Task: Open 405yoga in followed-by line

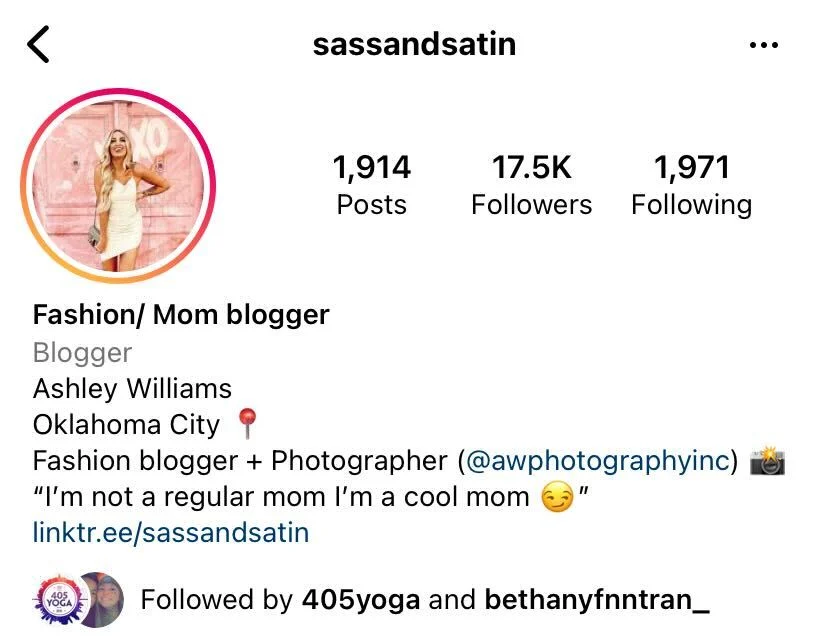Action: click(x=361, y=600)
